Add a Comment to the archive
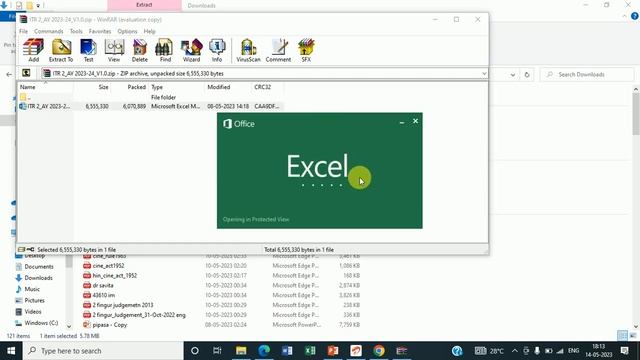 coord(278,50)
